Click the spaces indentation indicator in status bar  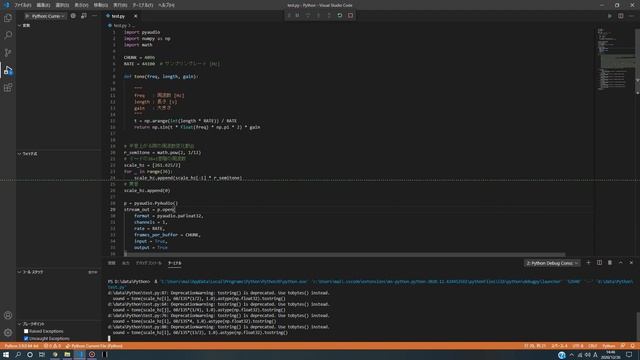(x=559, y=346)
